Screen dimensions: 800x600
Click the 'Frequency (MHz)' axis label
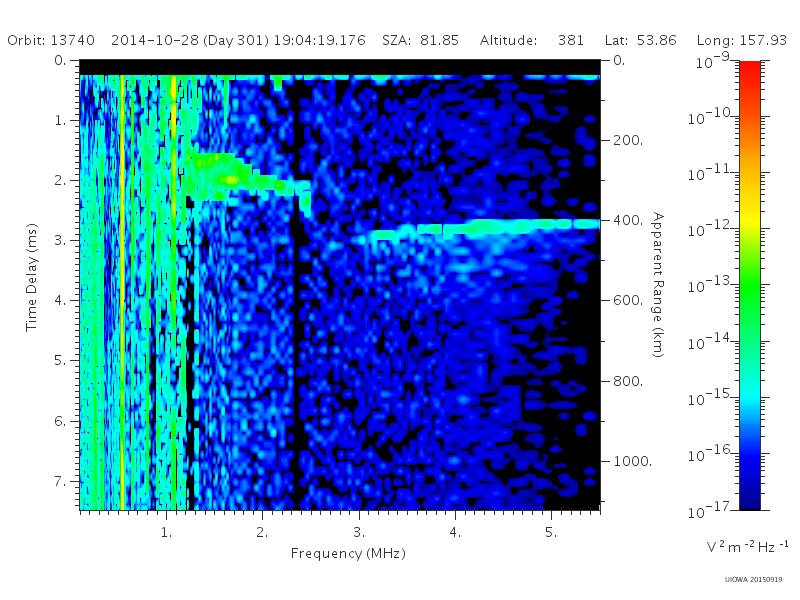coord(348,553)
